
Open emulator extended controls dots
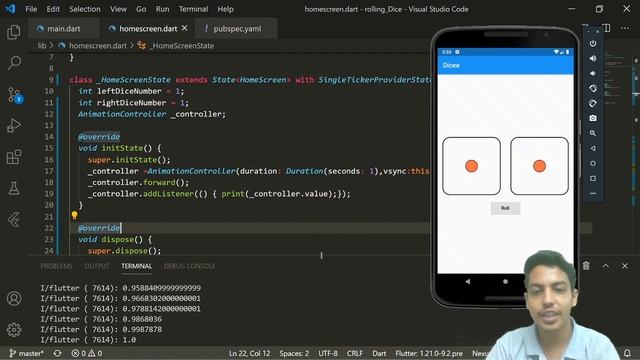[x=593, y=193]
